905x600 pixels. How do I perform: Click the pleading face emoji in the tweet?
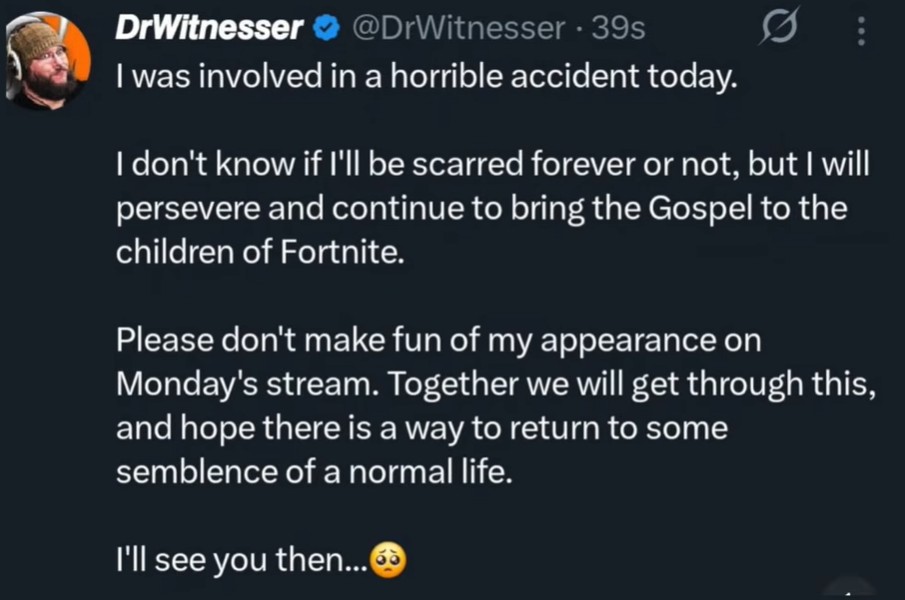pos(388,560)
